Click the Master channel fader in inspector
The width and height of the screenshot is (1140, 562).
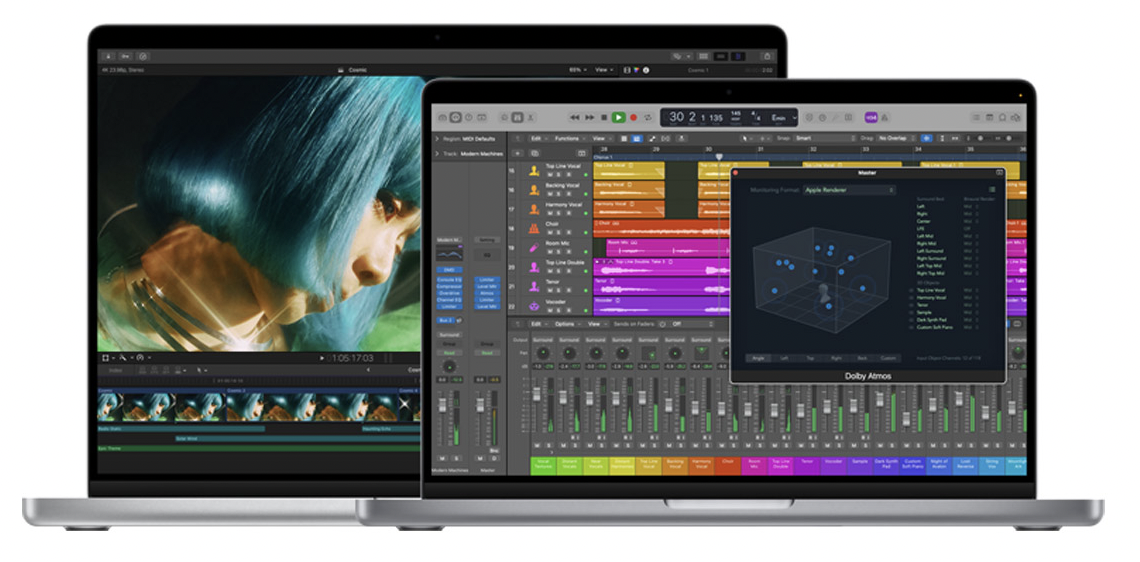tap(480, 404)
